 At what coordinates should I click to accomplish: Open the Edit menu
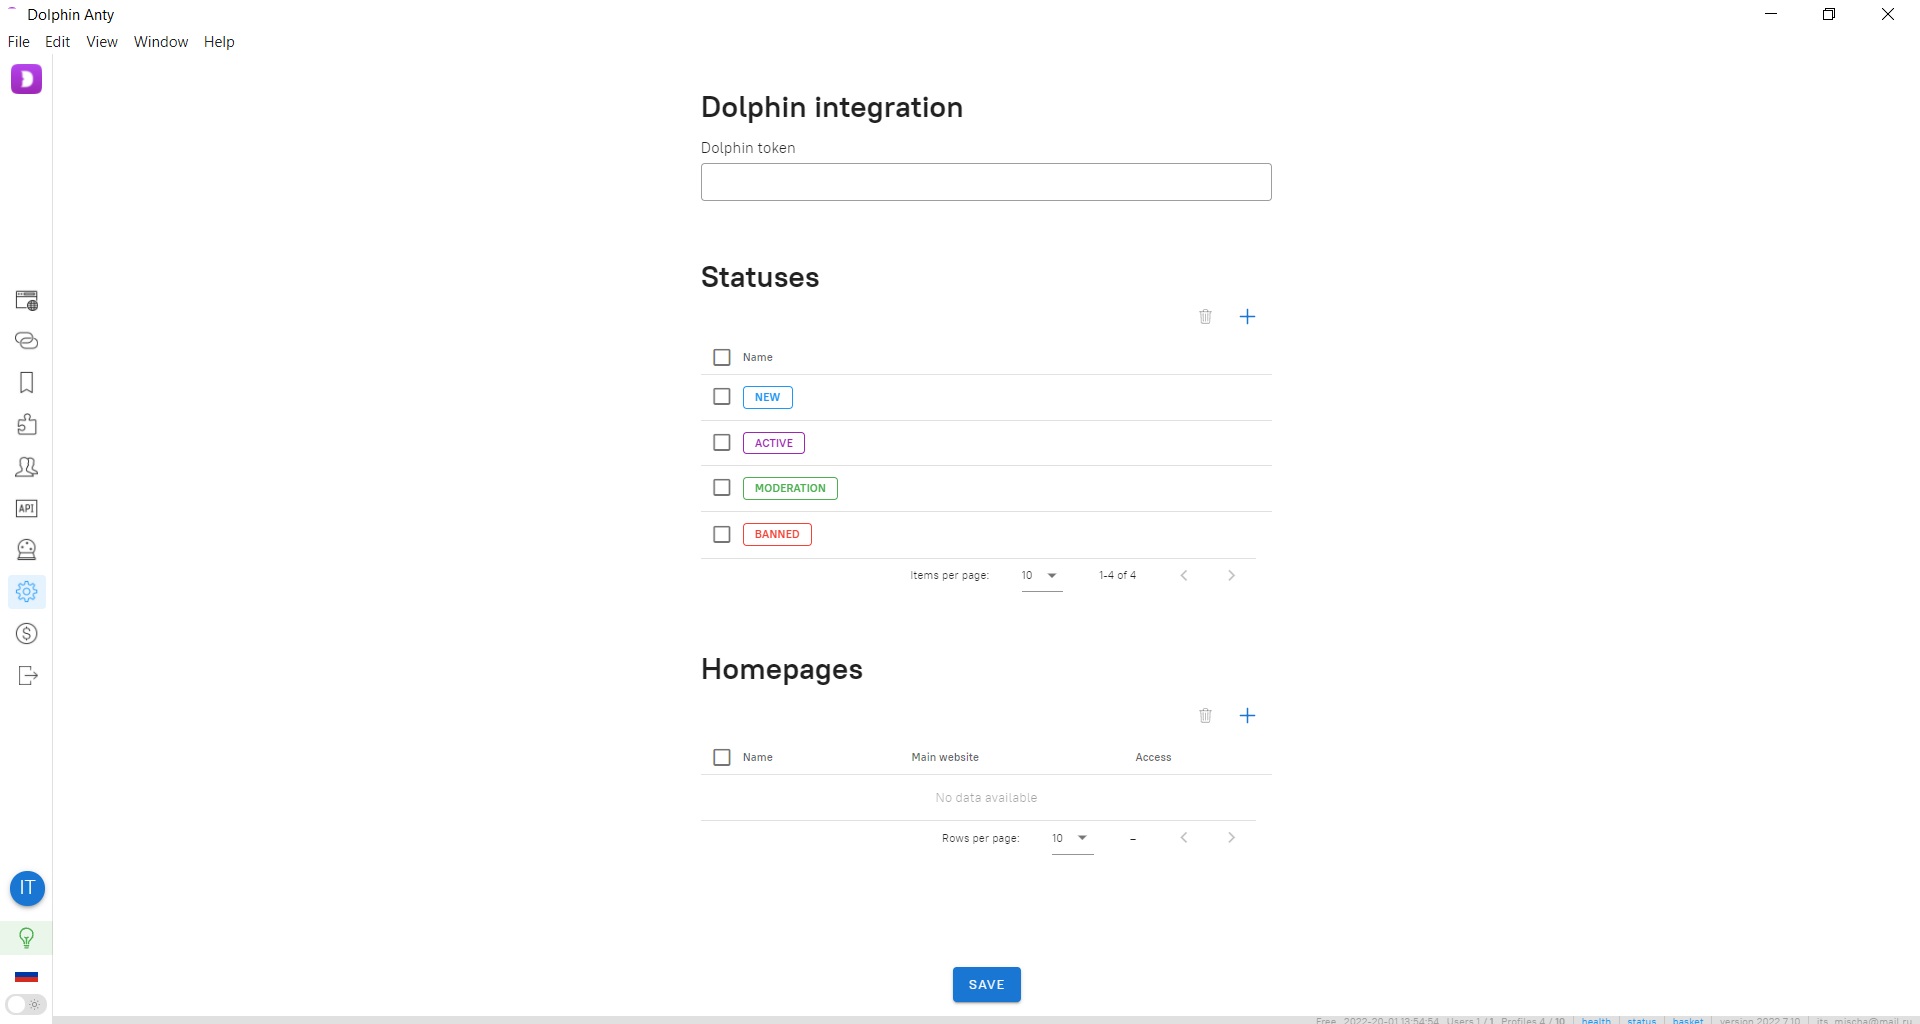pos(58,42)
